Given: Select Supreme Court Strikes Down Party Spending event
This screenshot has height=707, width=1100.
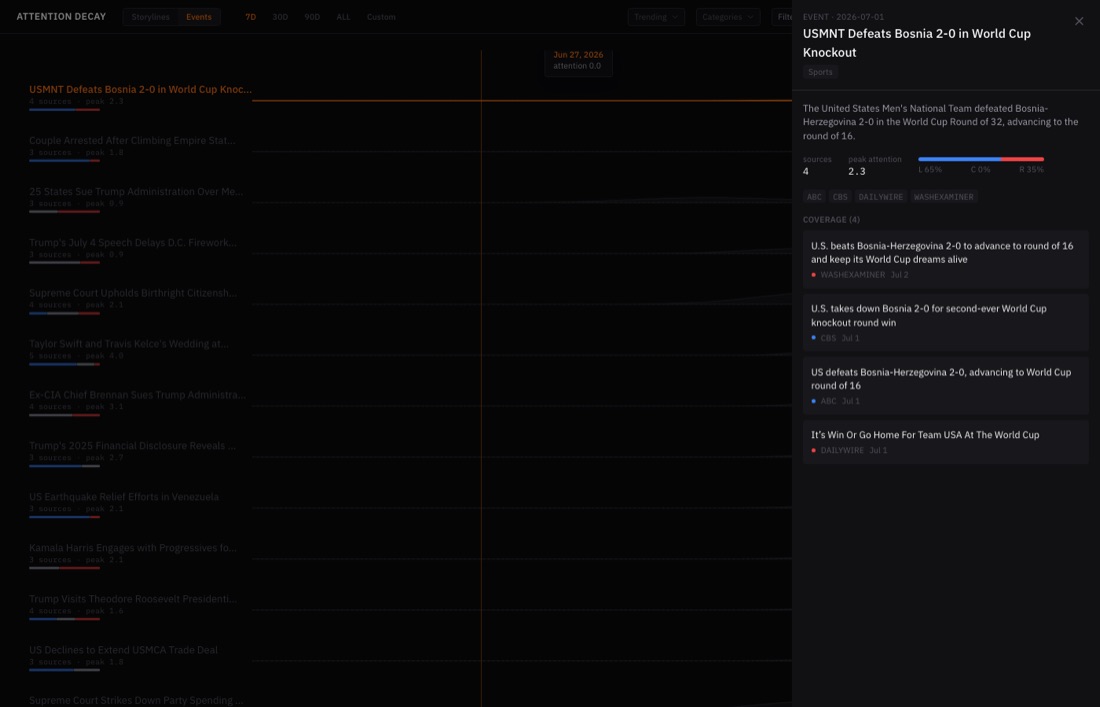Looking at the screenshot, I should pos(137,701).
